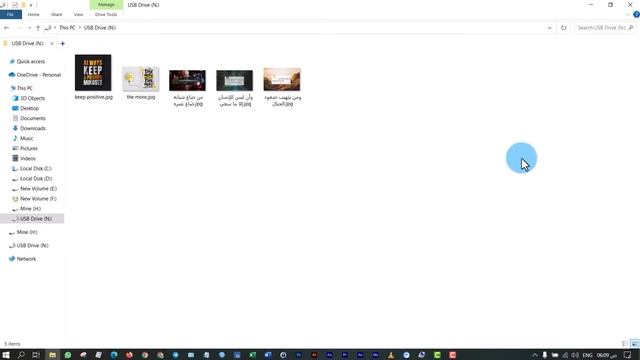This screenshot has height=360, width=640.
Task: Select Local Disk (C:) in sidebar
Action: pos(36,169)
